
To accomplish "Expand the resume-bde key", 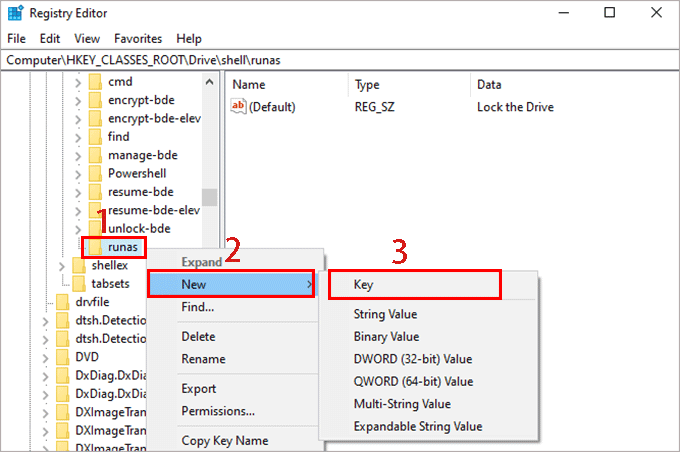I will click(x=78, y=193).
